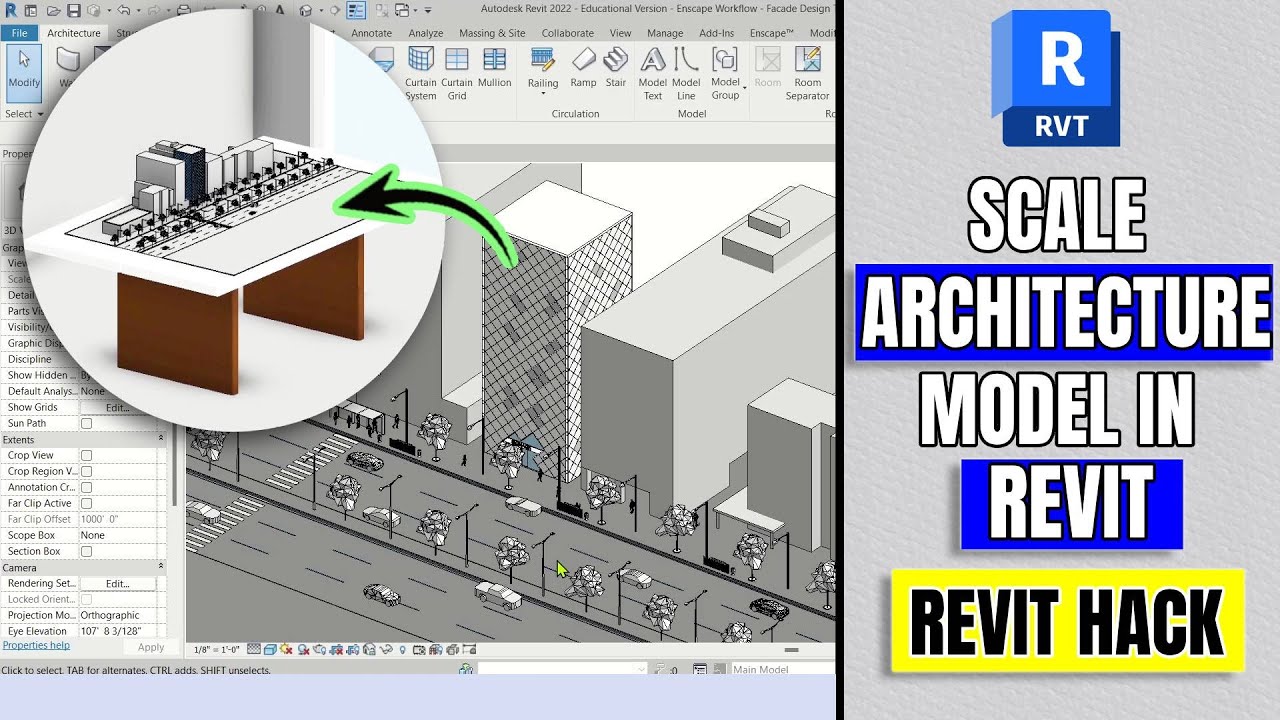Screen dimensions: 1280x720
Task: Click the Curtain Grid tool
Action: (x=457, y=73)
